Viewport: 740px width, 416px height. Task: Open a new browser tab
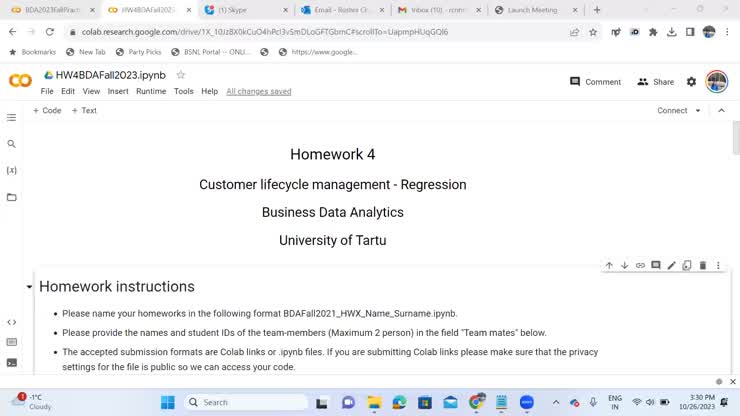597,10
